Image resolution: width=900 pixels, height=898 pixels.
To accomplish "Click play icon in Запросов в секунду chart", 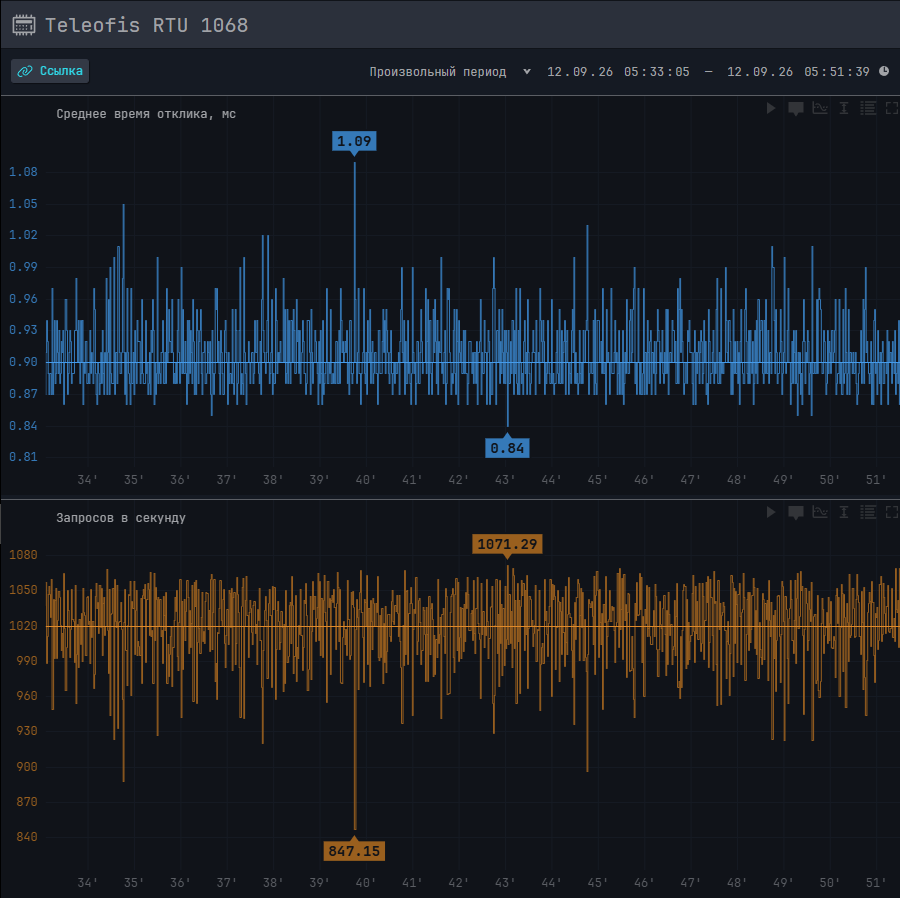I will point(771,512).
